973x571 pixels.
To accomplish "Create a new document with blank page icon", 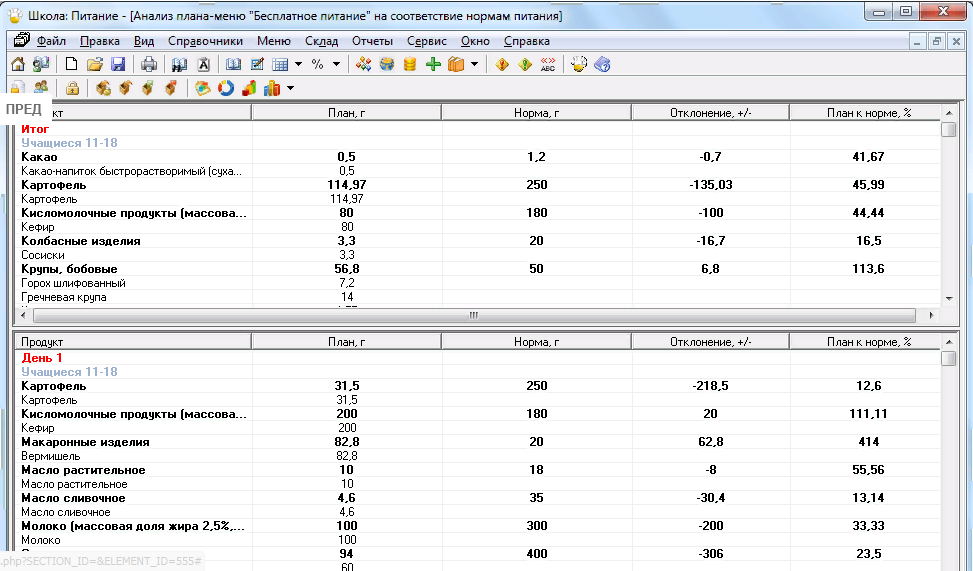I will [72, 64].
